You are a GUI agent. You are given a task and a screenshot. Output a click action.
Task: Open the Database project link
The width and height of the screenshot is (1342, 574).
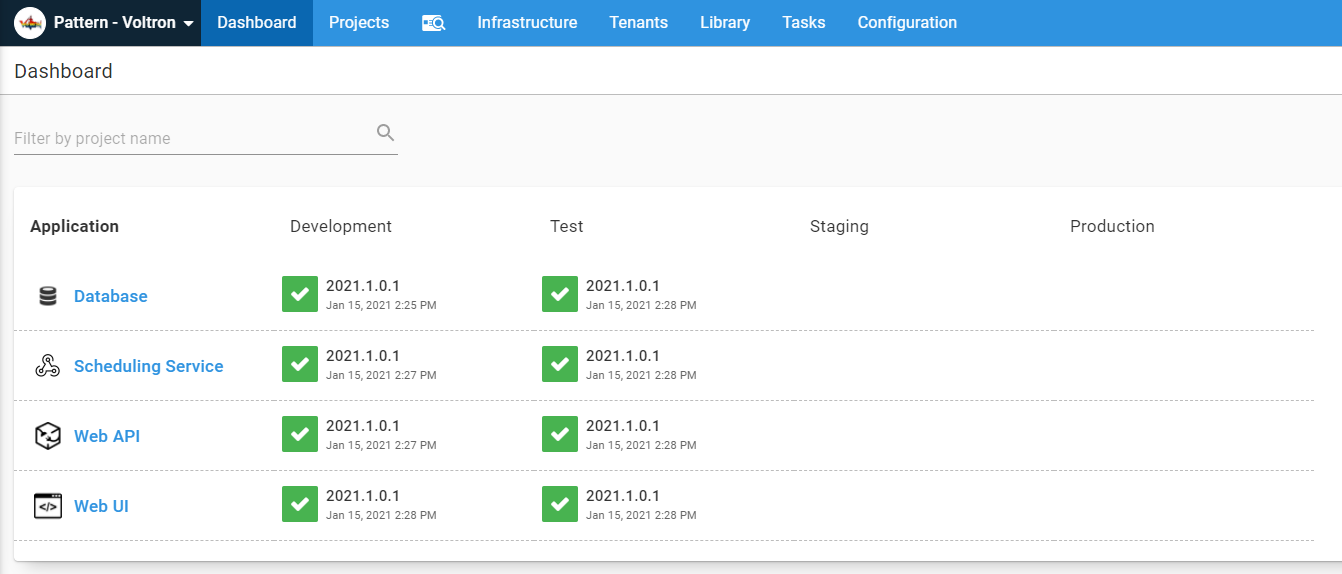[111, 296]
